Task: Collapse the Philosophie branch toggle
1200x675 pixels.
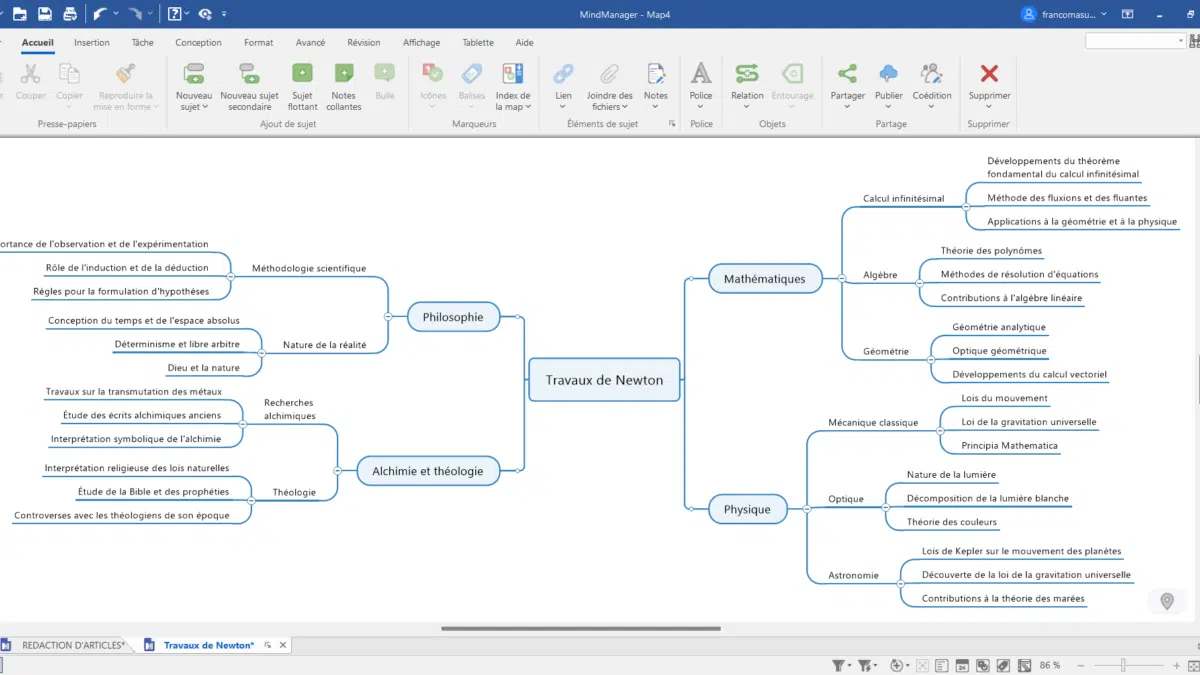Action: tap(388, 317)
